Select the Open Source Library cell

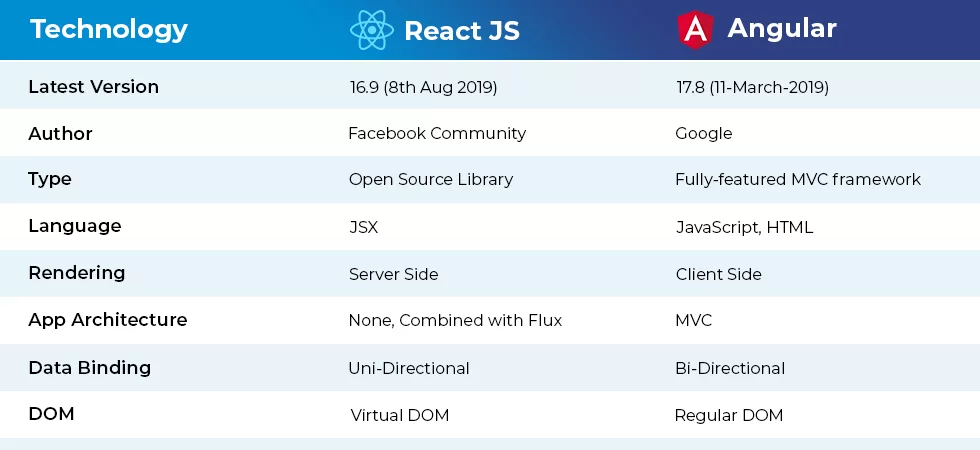click(431, 179)
